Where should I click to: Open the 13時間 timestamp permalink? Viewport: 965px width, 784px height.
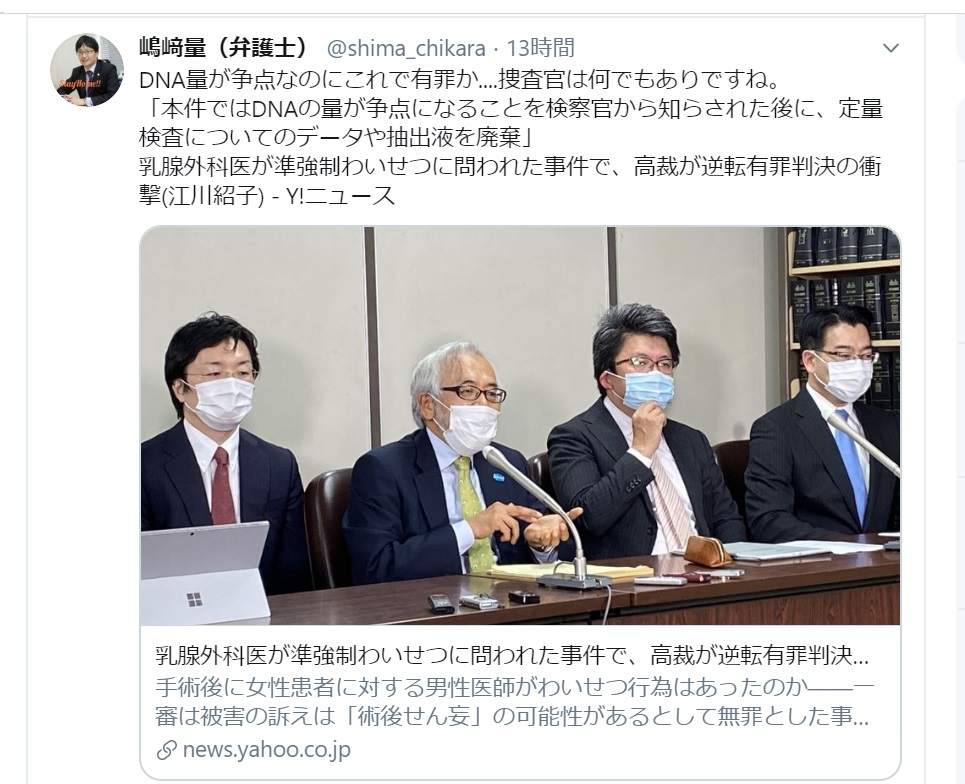[540, 47]
